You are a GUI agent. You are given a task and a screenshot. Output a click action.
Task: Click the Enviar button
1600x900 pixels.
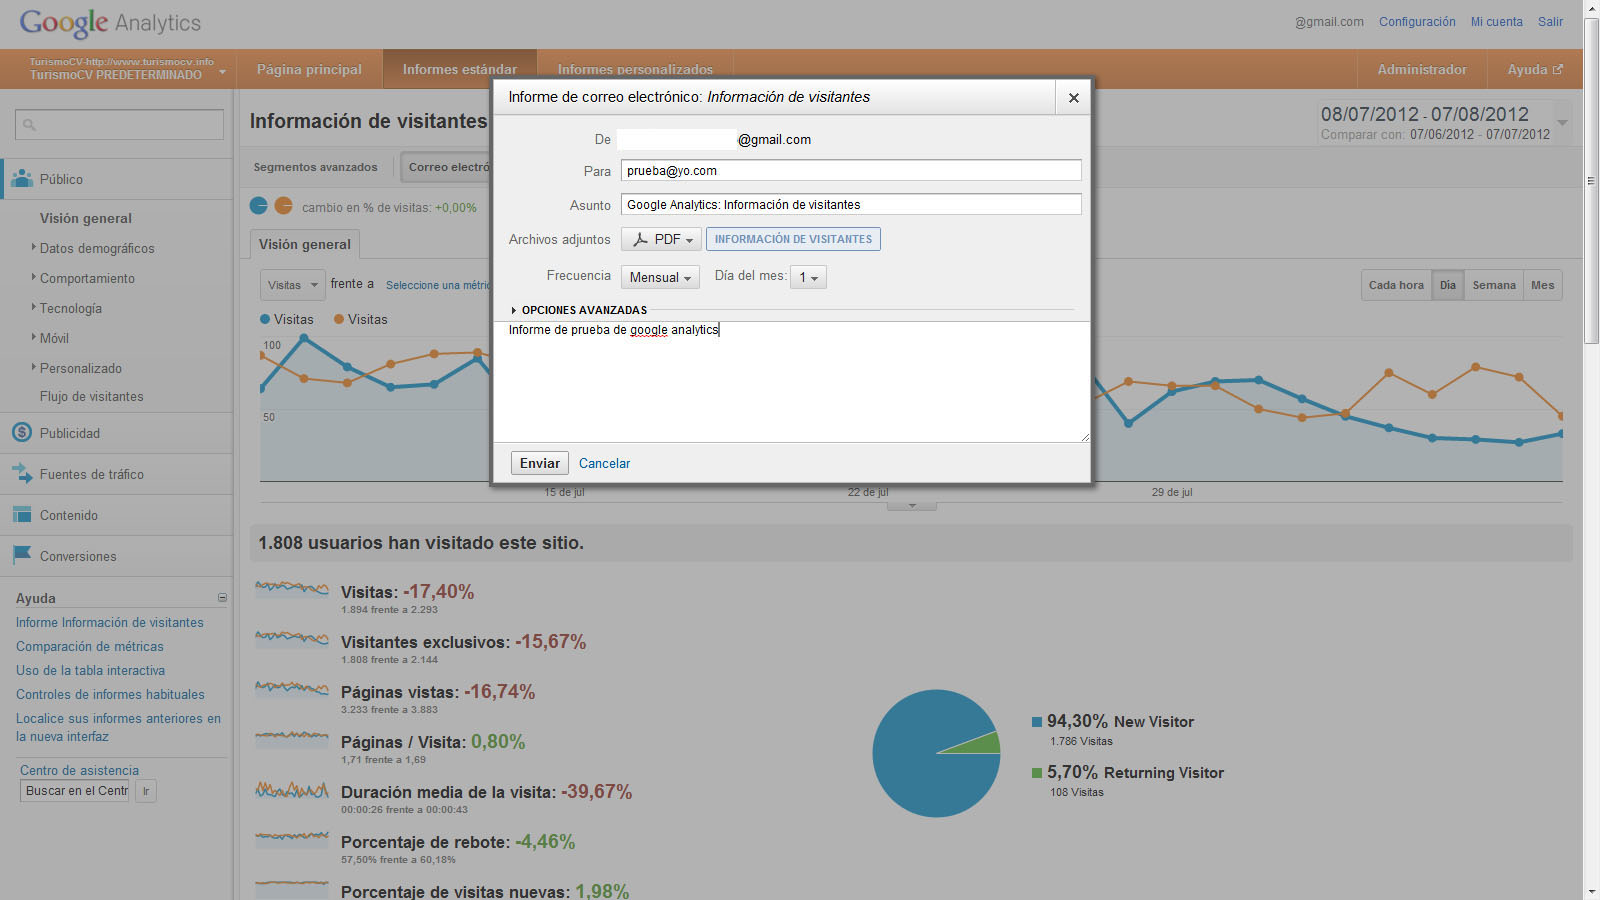tap(540, 463)
